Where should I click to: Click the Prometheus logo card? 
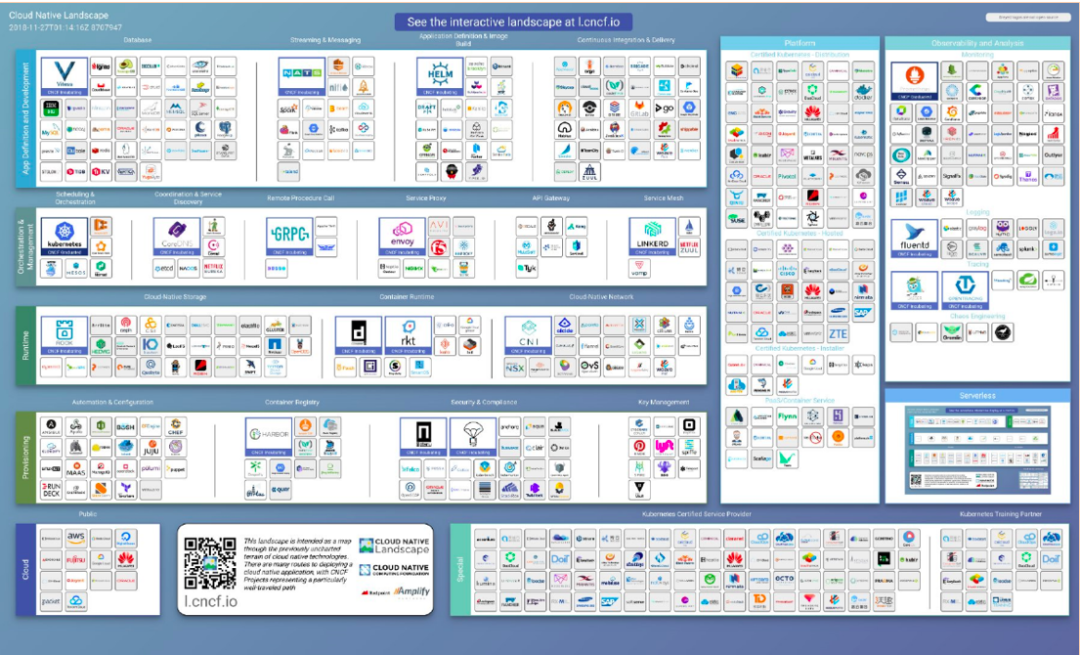pos(914,81)
